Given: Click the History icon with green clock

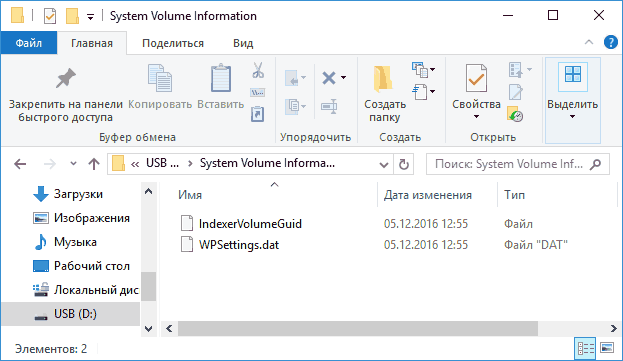Looking at the screenshot, I should point(515,114).
